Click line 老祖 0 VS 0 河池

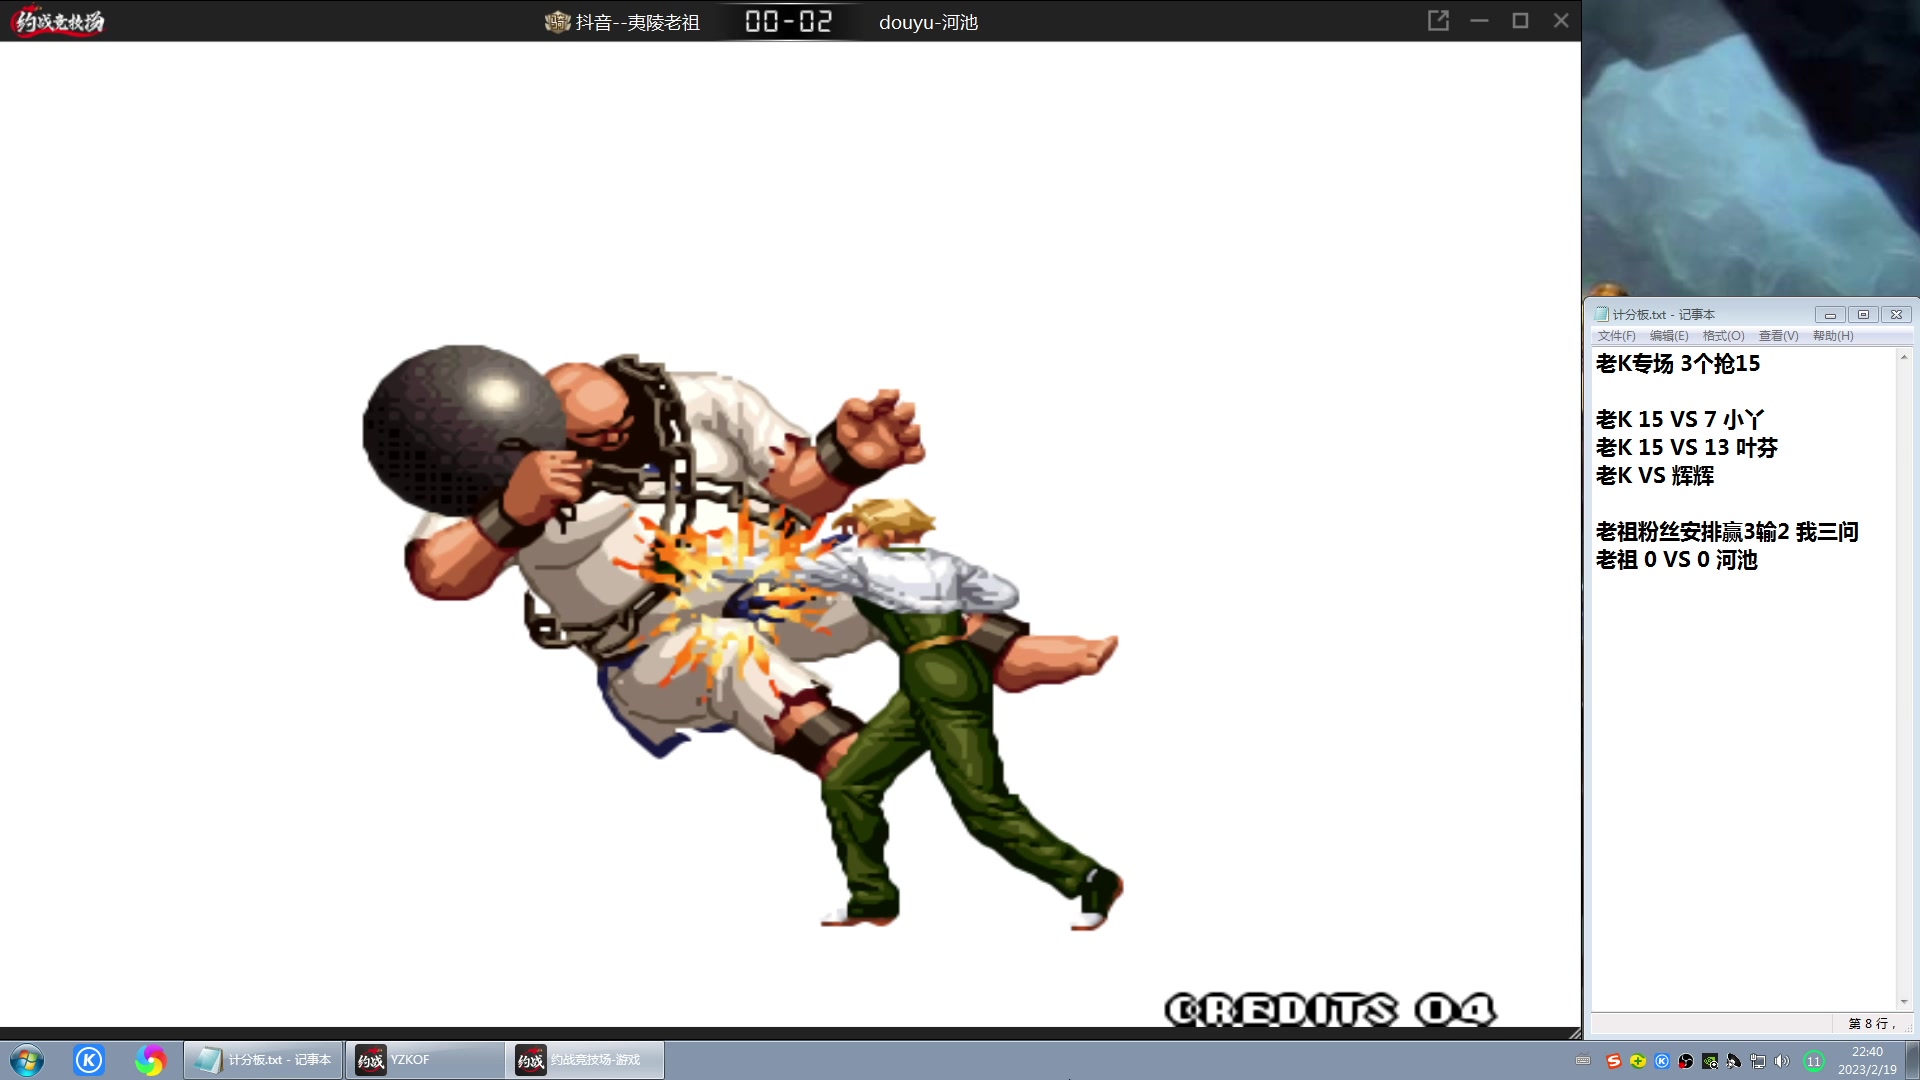(1676, 560)
